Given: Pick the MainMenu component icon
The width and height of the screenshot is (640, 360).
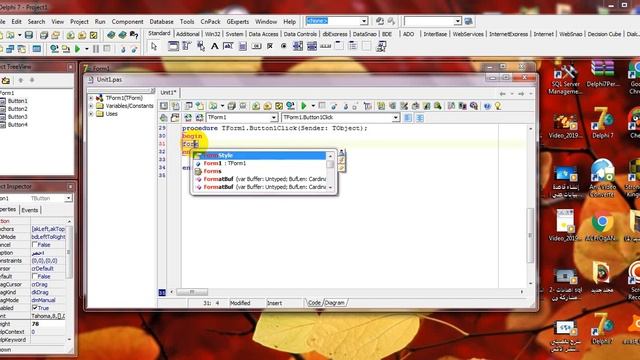Looking at the screenshot, I should pos(187,47).
